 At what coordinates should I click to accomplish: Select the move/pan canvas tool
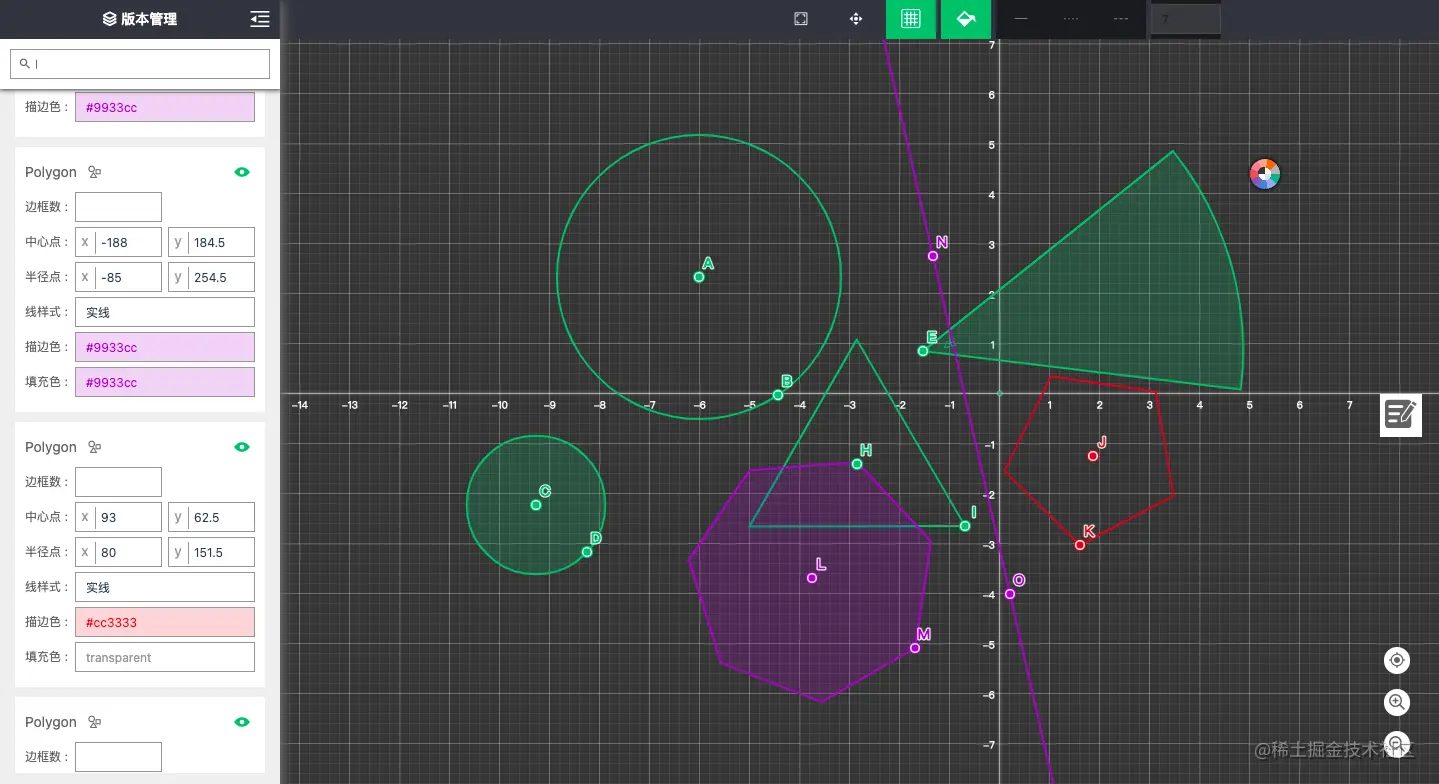[x=856, y=19]
